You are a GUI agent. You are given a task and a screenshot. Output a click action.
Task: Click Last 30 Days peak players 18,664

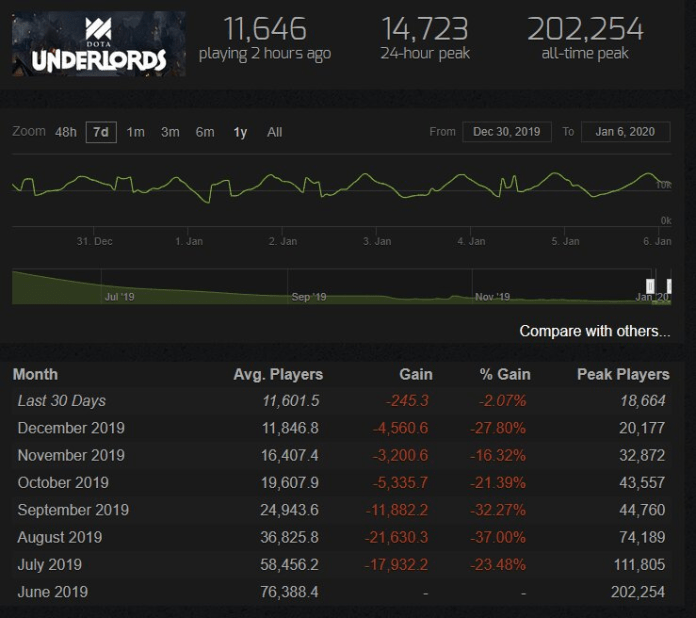(x=643, y=401)
